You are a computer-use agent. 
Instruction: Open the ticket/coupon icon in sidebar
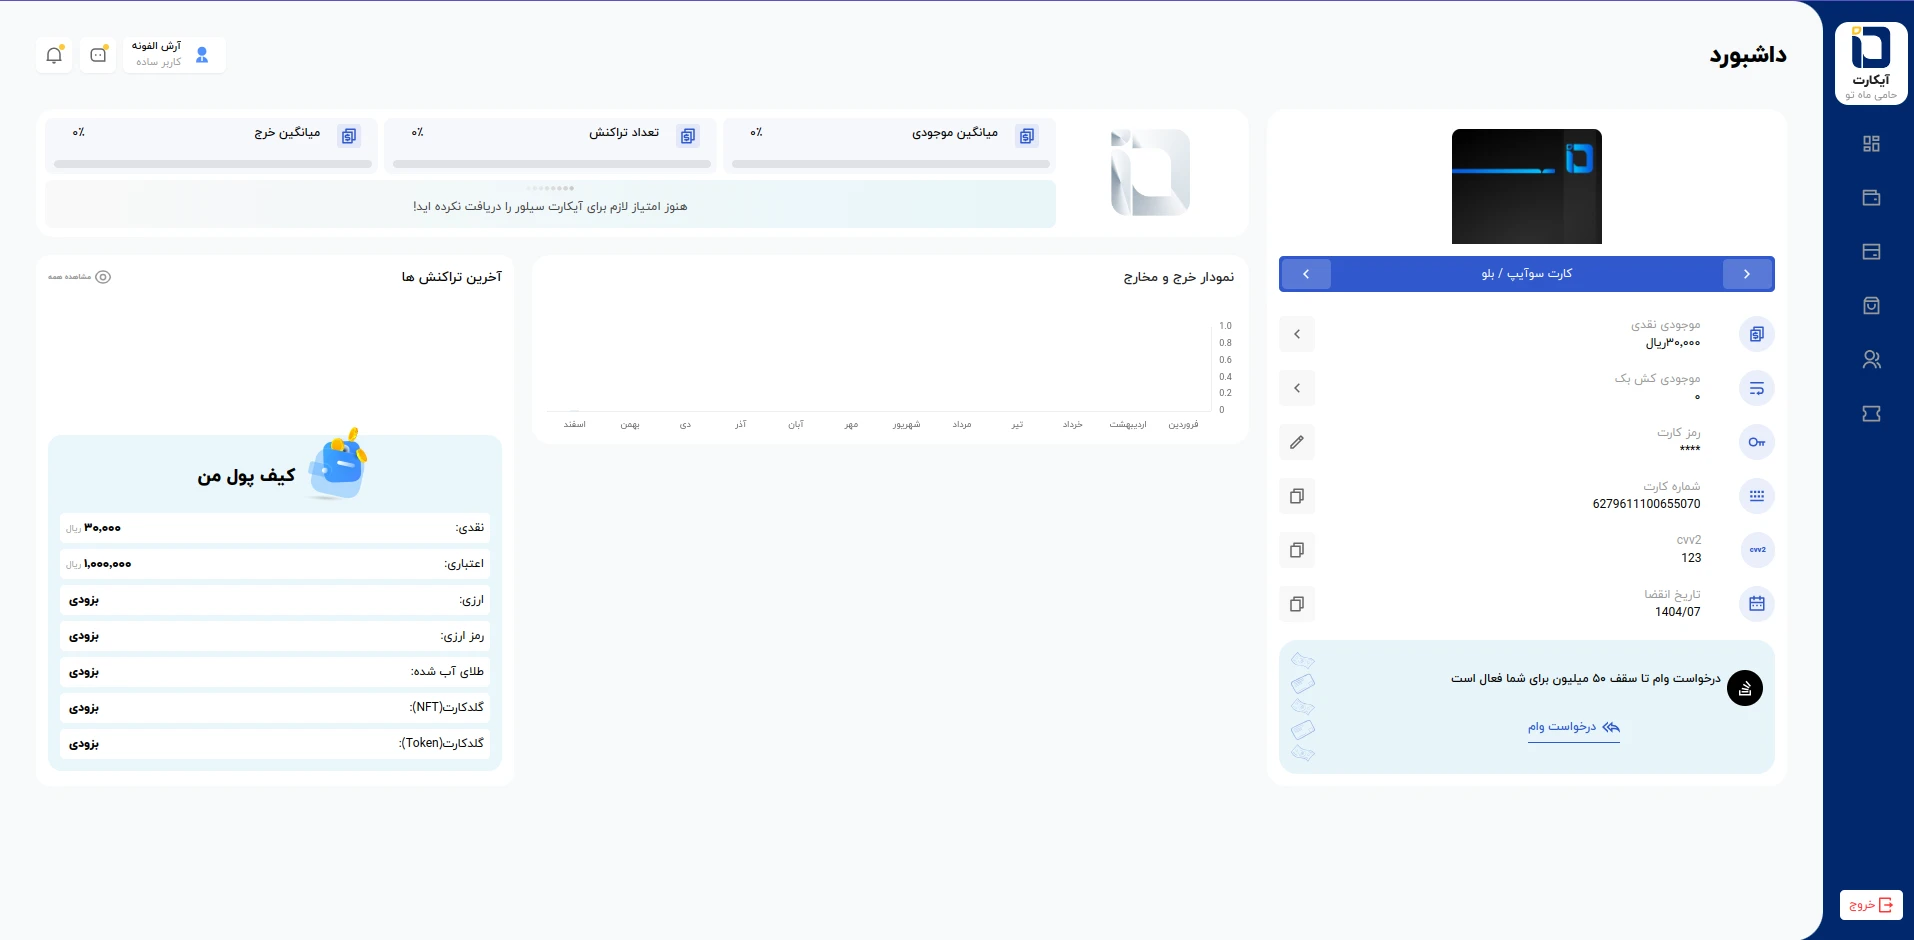[1871, 414]
